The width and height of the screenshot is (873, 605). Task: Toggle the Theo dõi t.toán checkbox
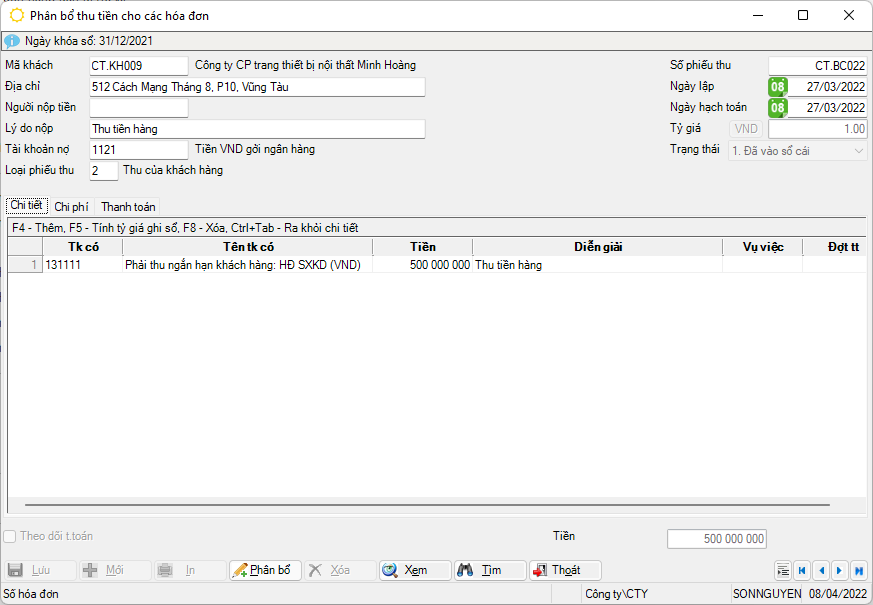tap(10, 537)
